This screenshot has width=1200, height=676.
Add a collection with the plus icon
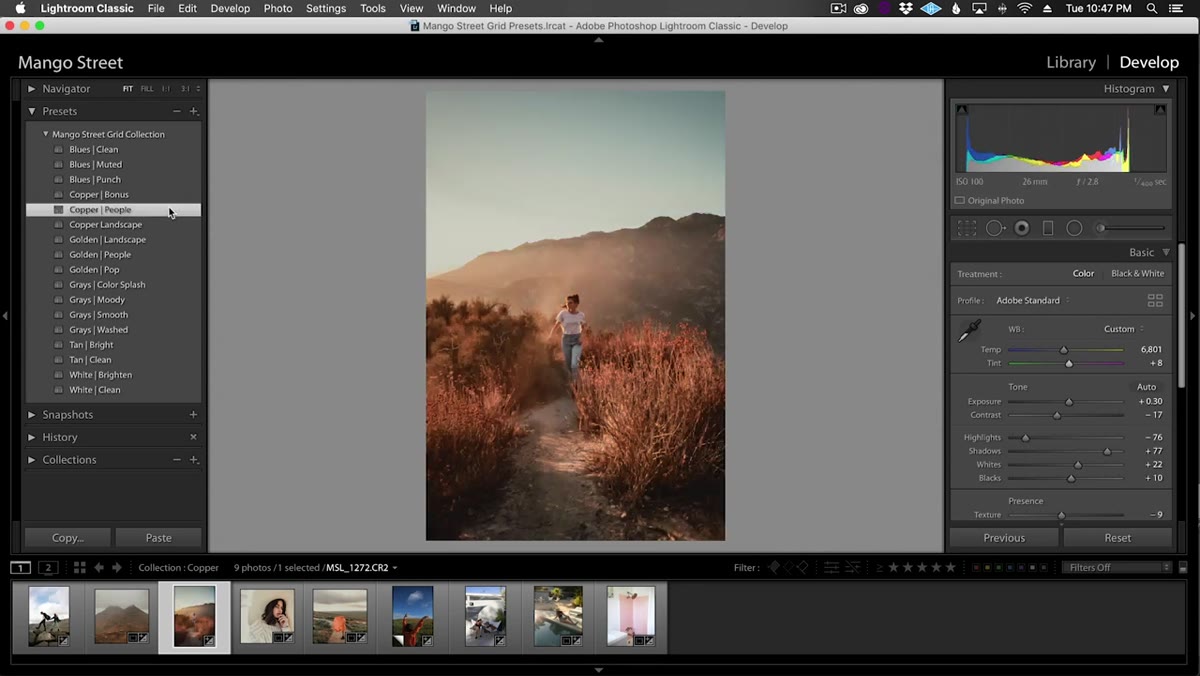pos(194,460)
